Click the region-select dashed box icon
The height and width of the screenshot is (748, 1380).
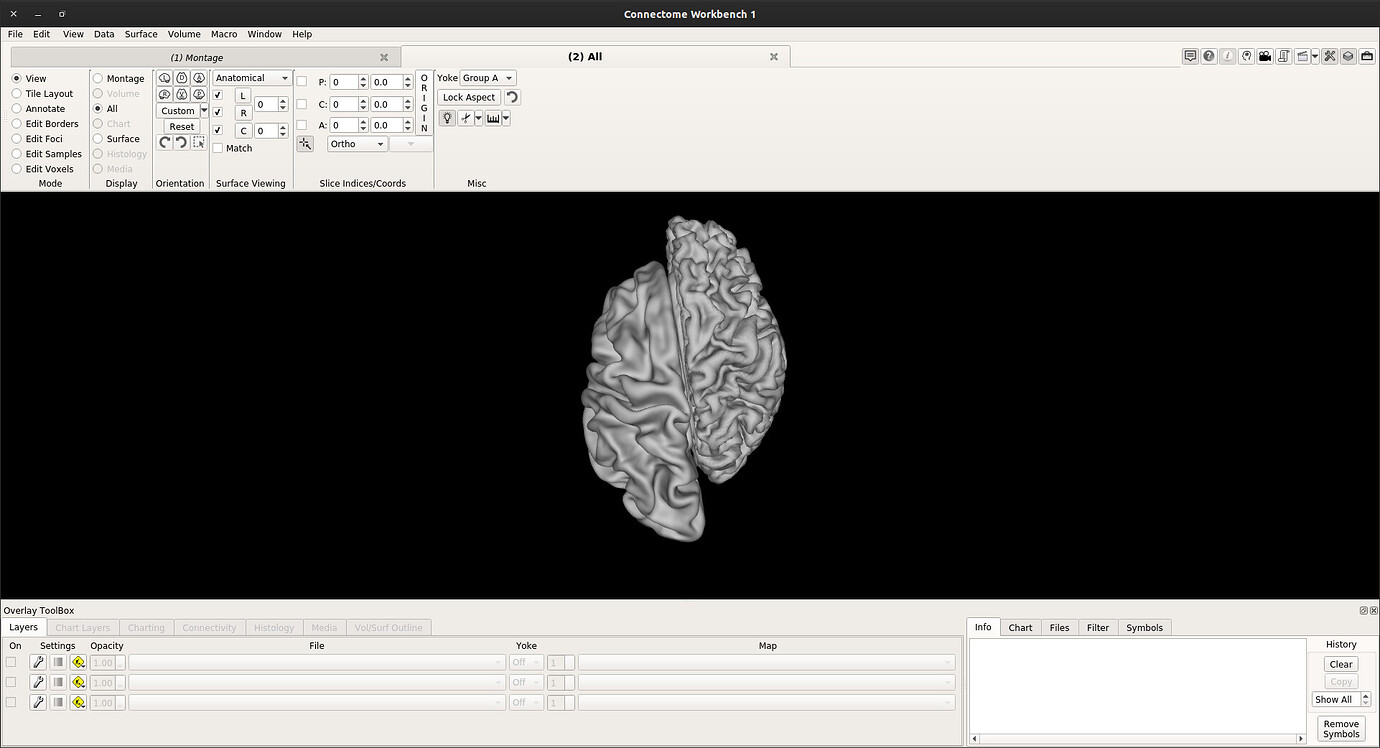pyautogui.click(x=198, y=142)
